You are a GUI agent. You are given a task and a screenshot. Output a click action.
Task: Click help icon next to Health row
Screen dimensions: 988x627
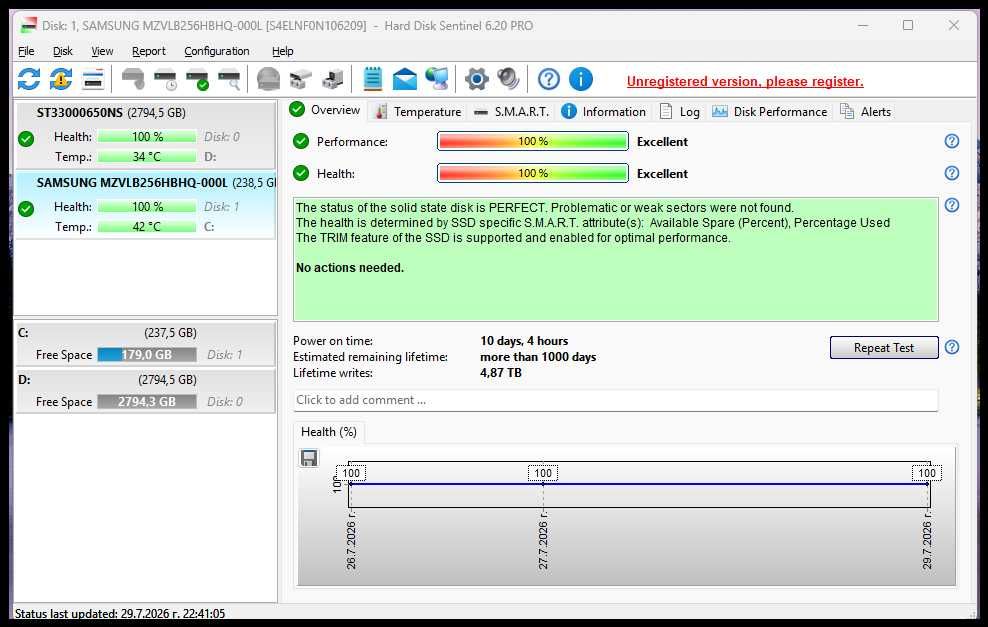click(952, 173)
